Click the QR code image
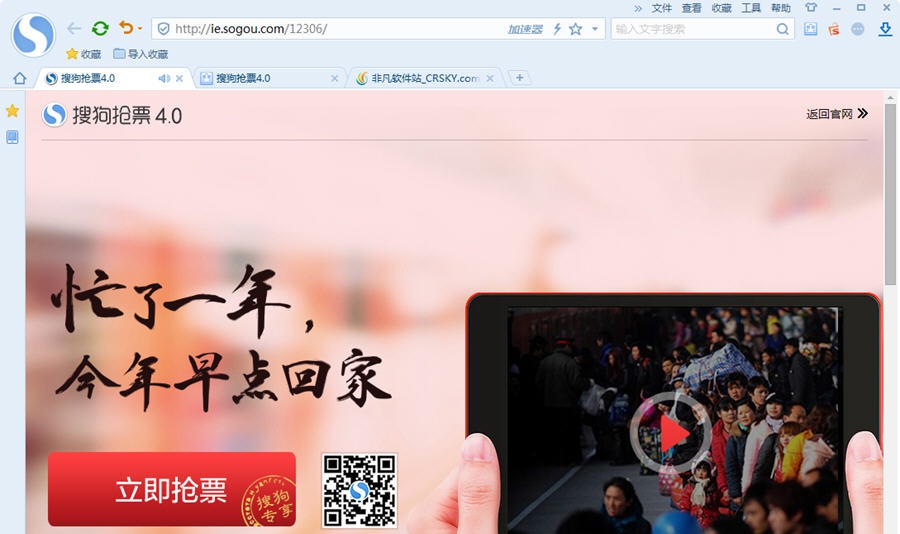 pos(359,490)
